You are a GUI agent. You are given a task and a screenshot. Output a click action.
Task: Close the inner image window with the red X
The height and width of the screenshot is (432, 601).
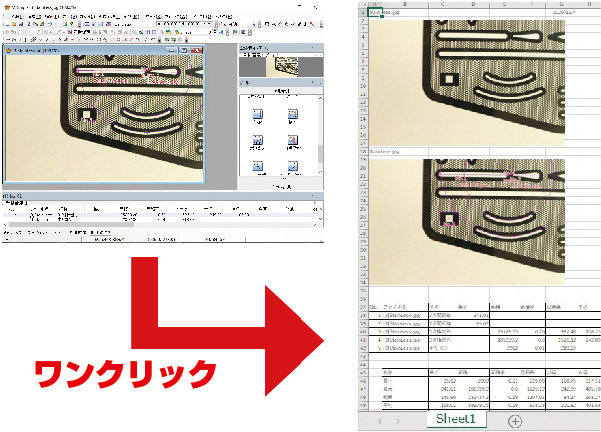click(198, 50)
